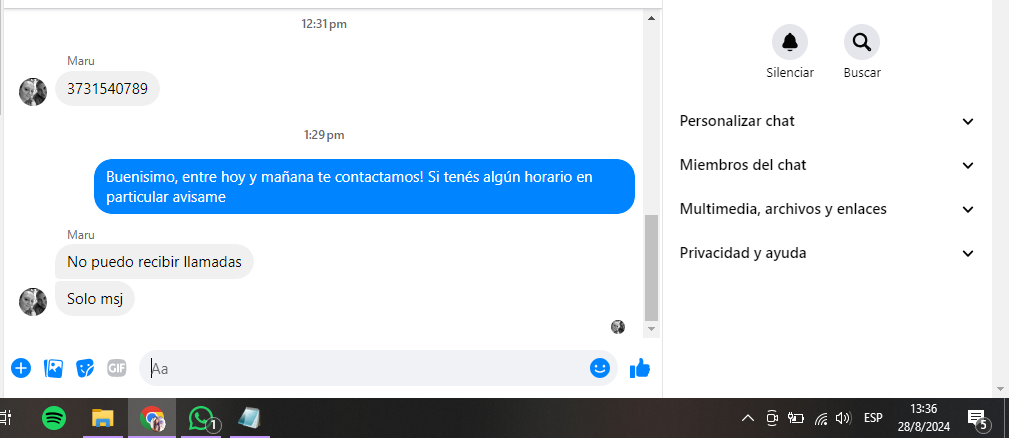Attach a photo with image icon

coord(53,368)
